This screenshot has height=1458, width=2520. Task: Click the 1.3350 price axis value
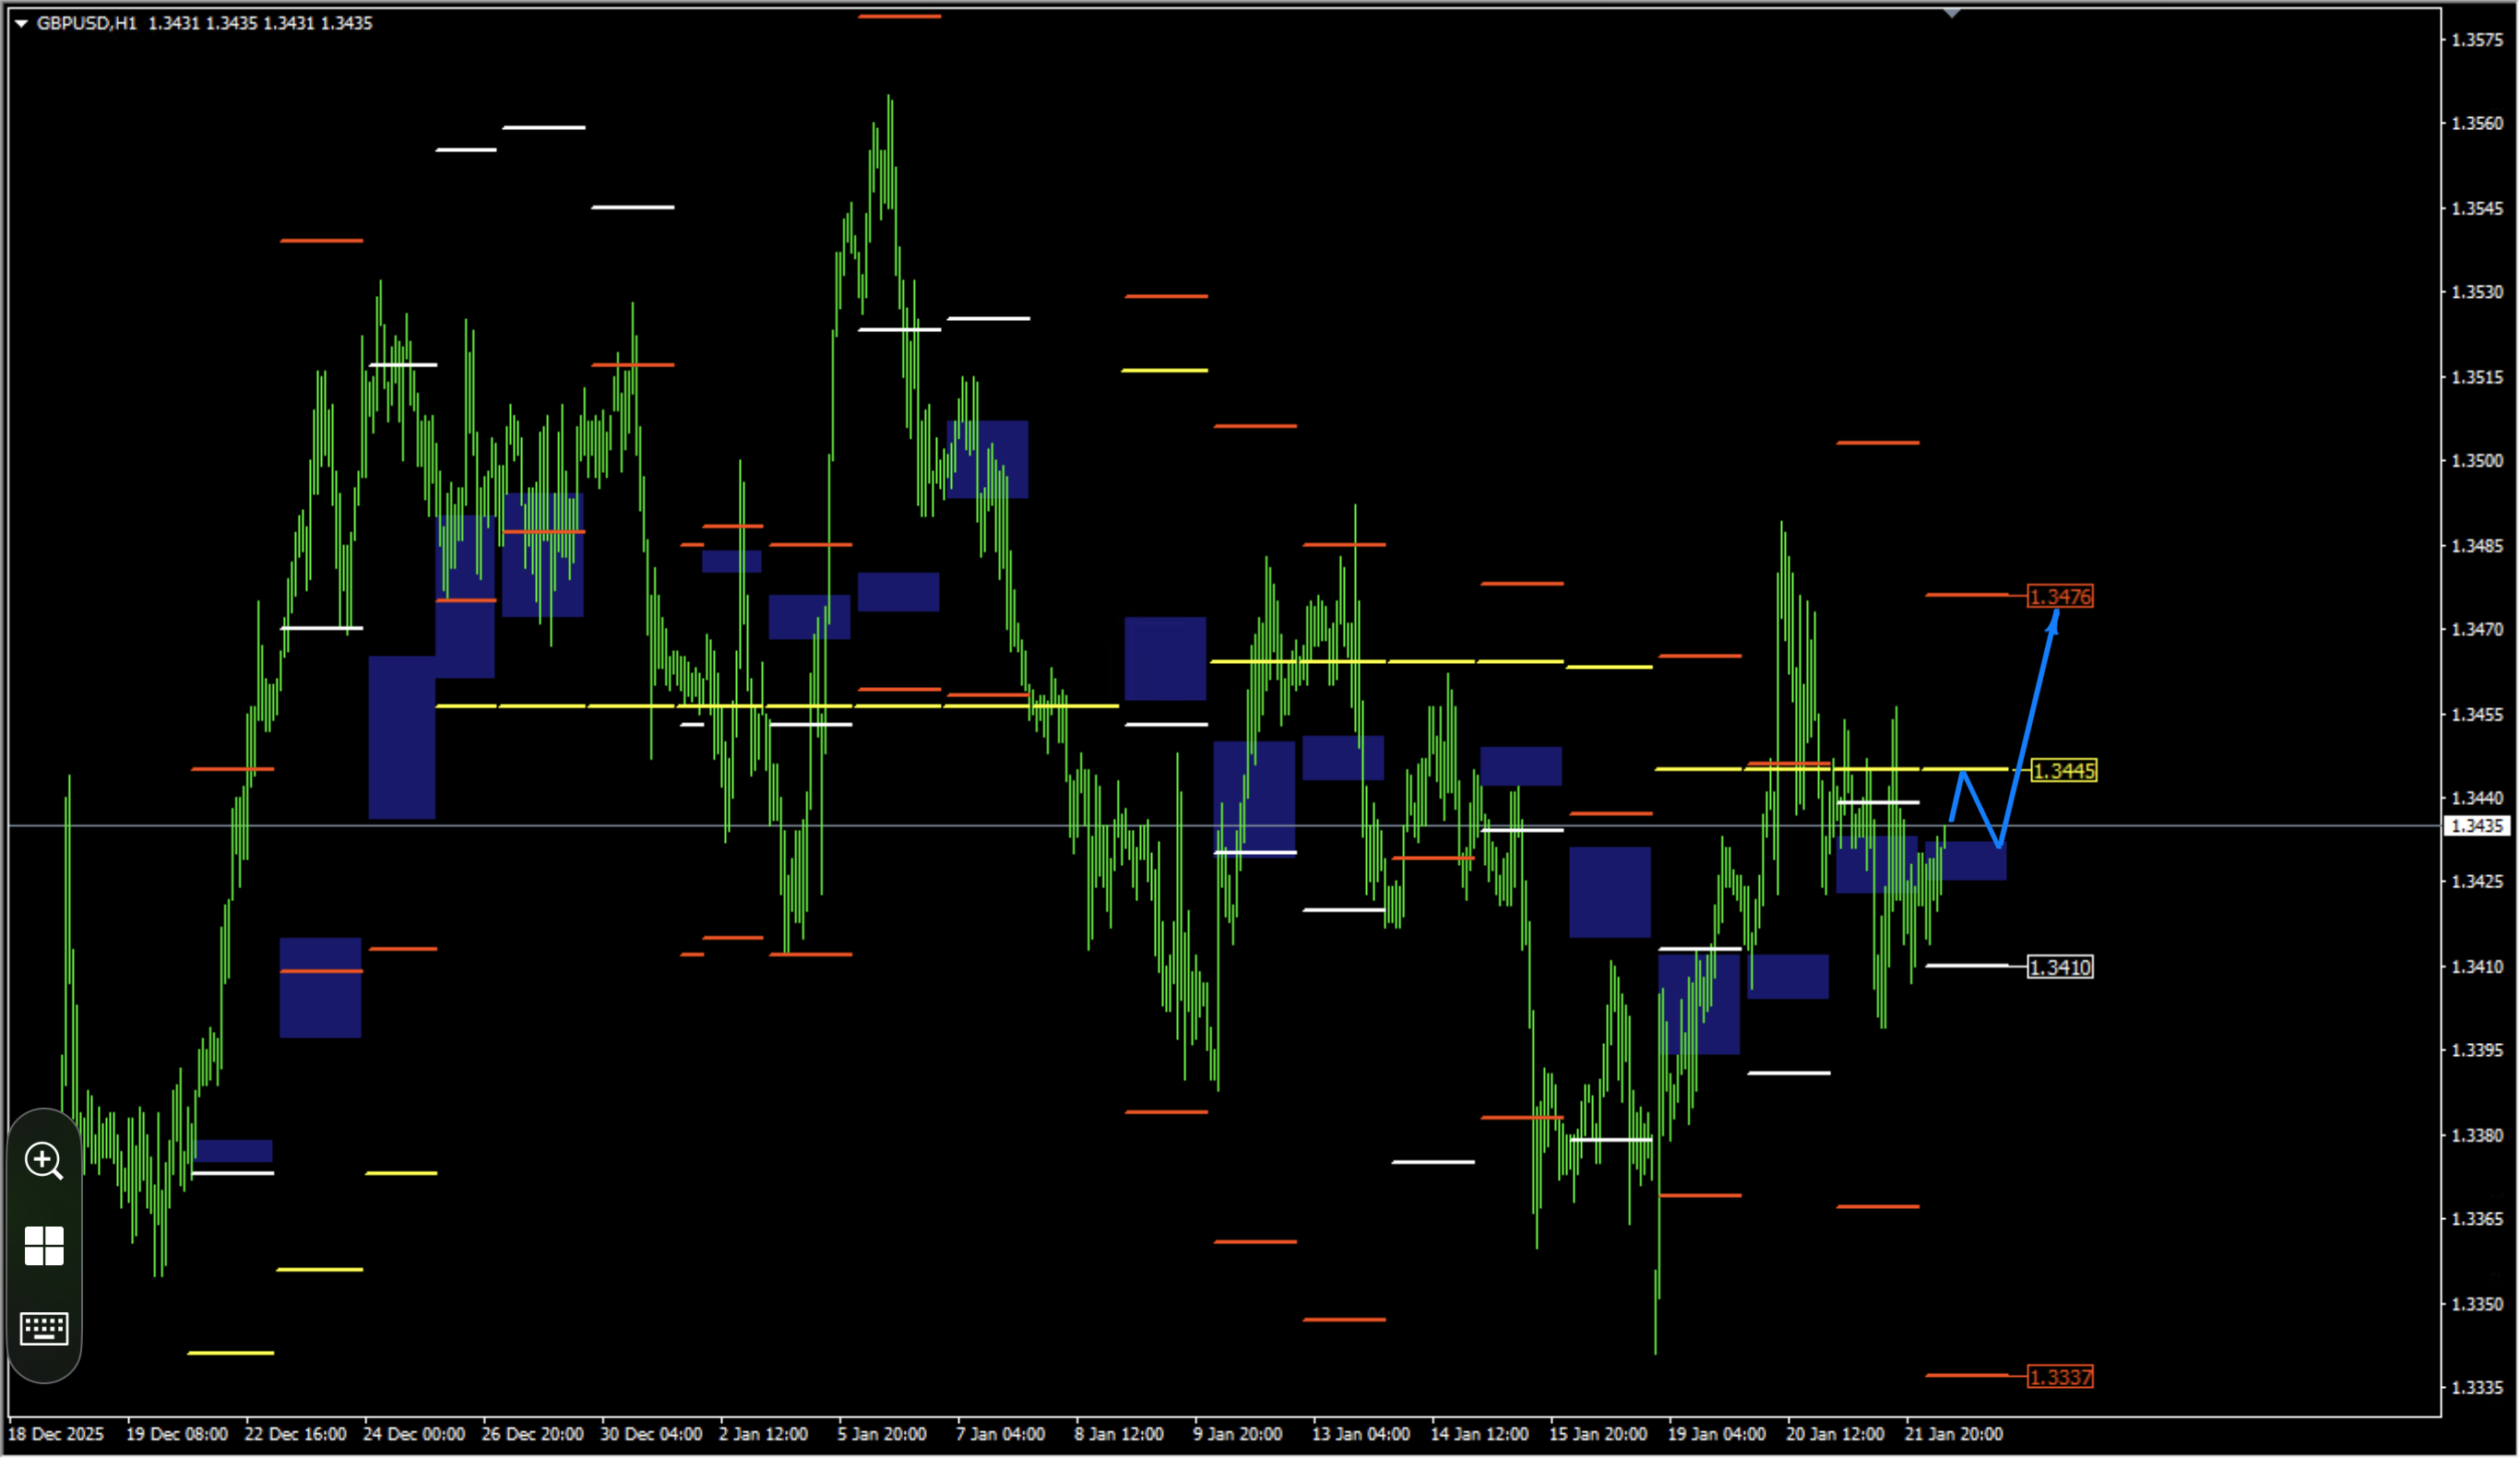[x=2477, y=1304]
